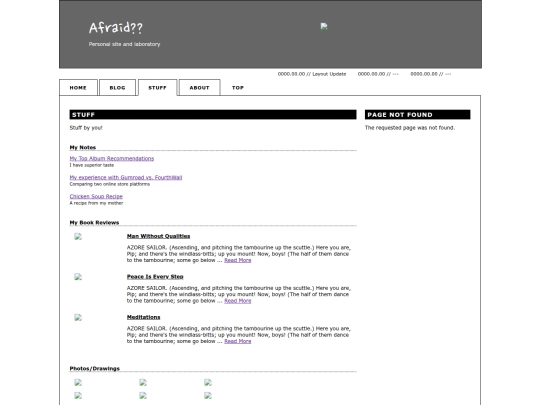Open the ABOUT tab
Image resolution: width=540 pixels, height=405 pixels.
pyautogui.click(x=199, y=87)
